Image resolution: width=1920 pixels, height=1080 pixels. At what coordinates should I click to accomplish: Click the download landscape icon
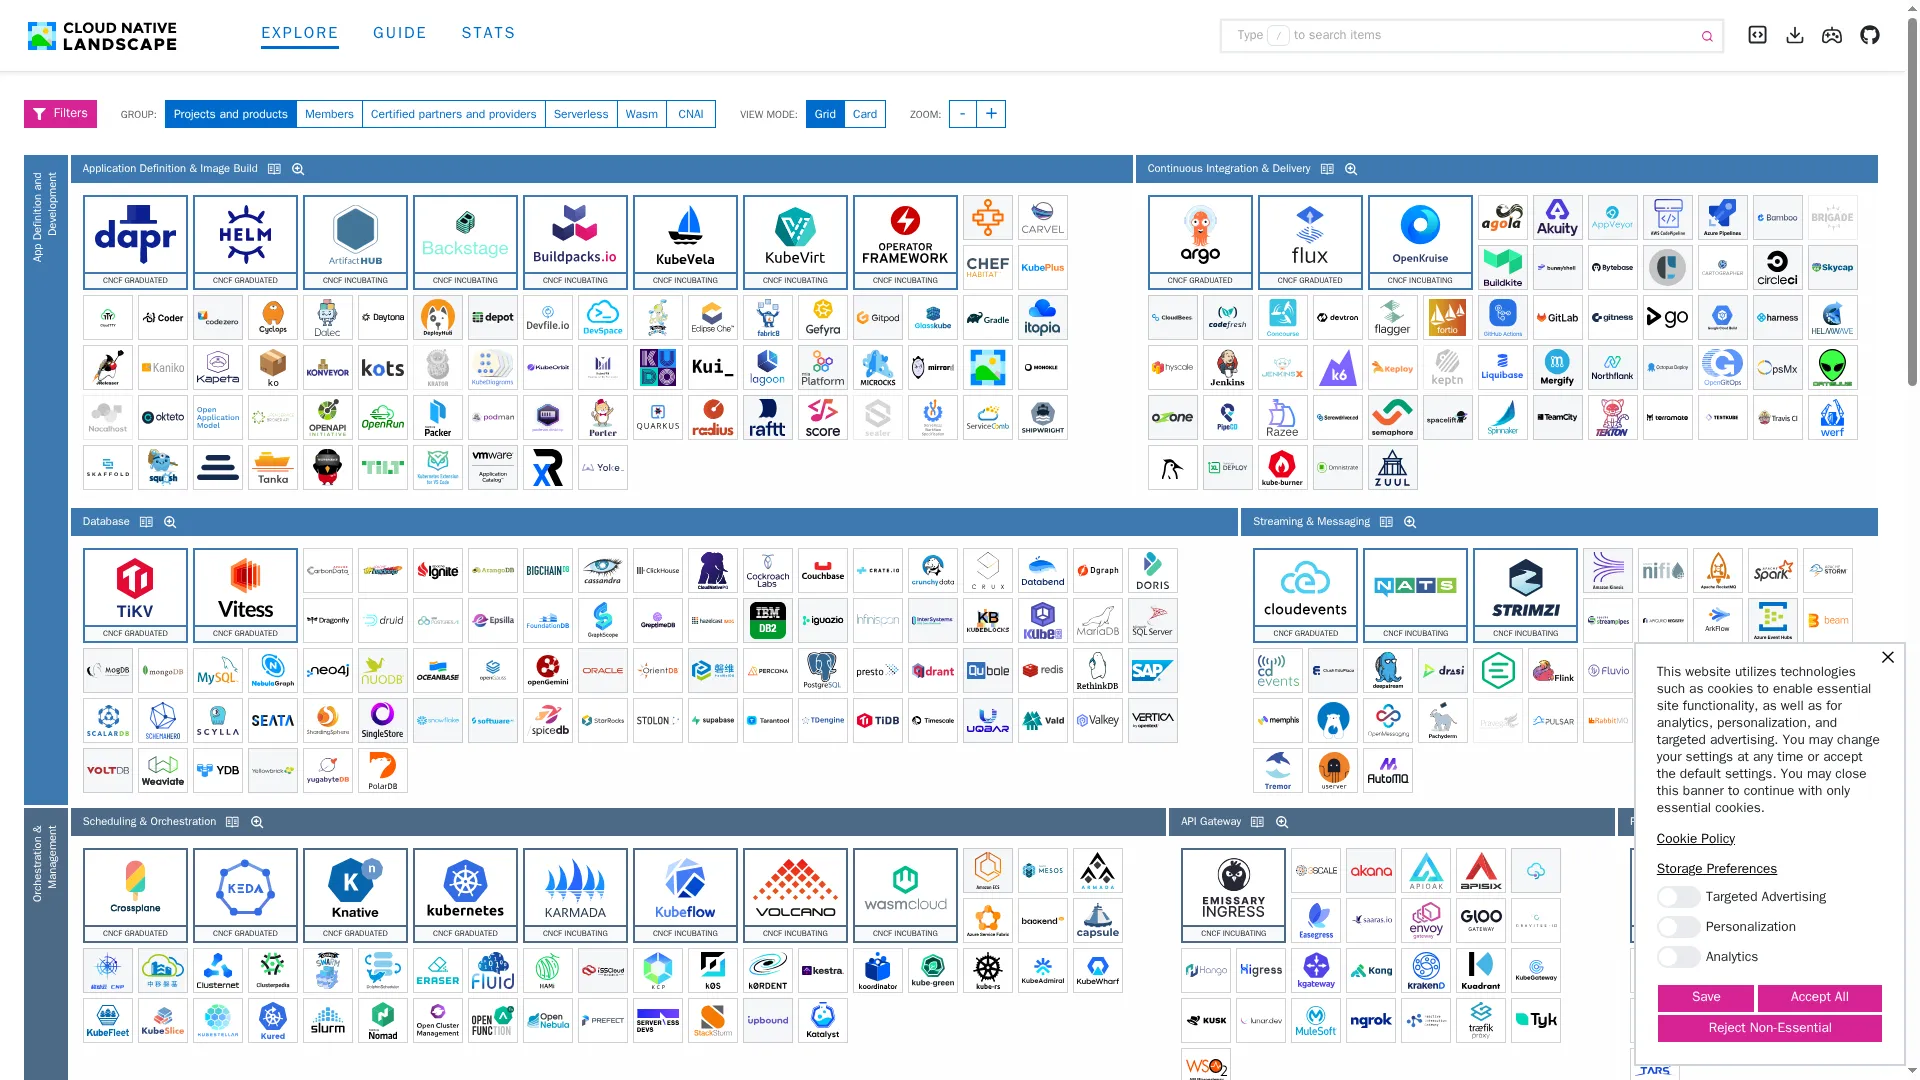coord(1794,35)
